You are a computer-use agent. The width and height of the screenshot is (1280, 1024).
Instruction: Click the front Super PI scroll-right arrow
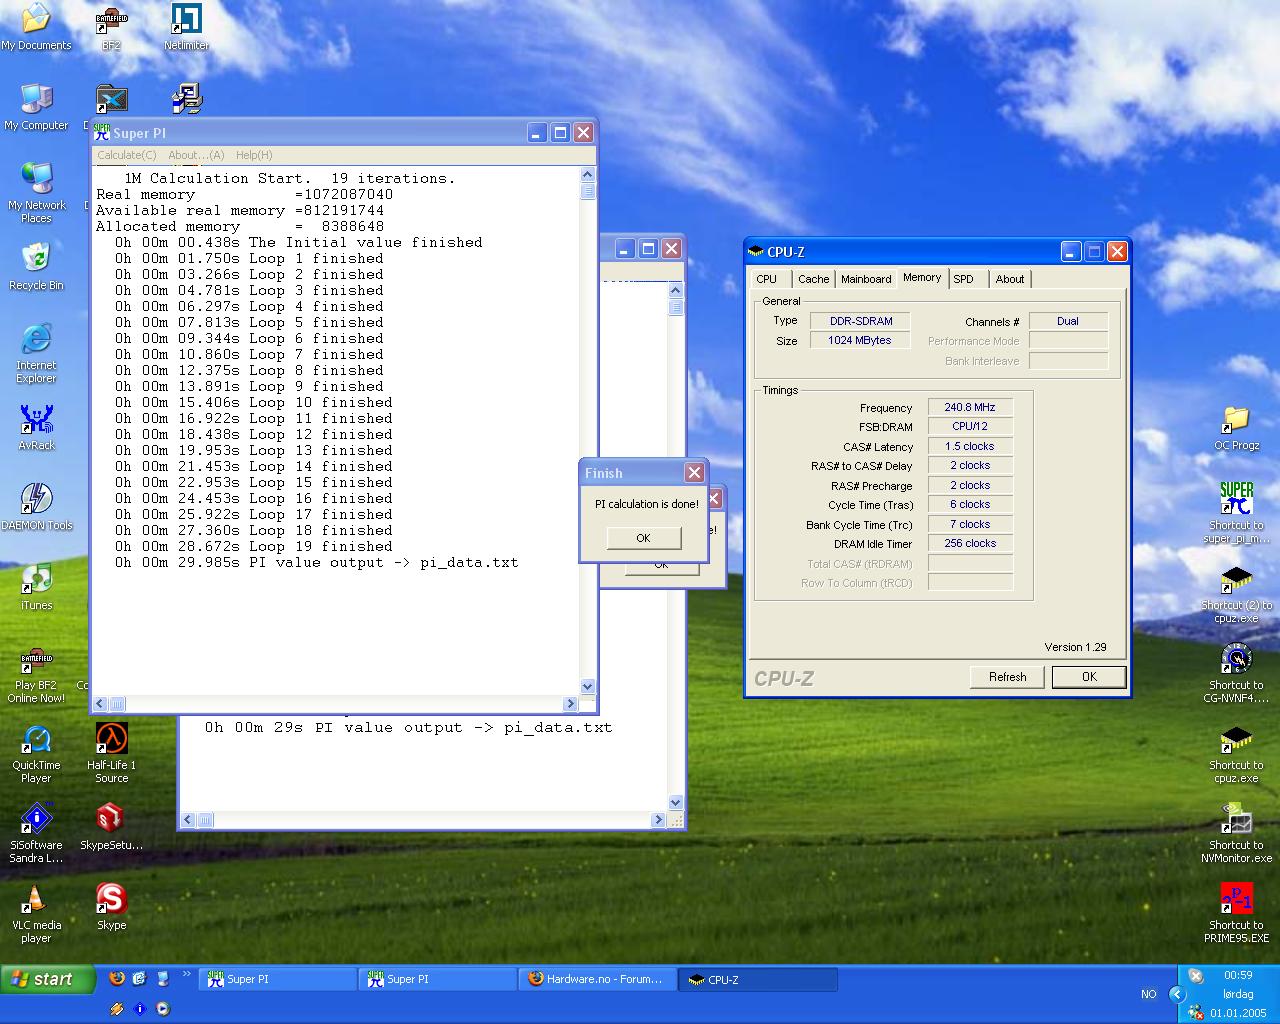(x=571, y=704)
